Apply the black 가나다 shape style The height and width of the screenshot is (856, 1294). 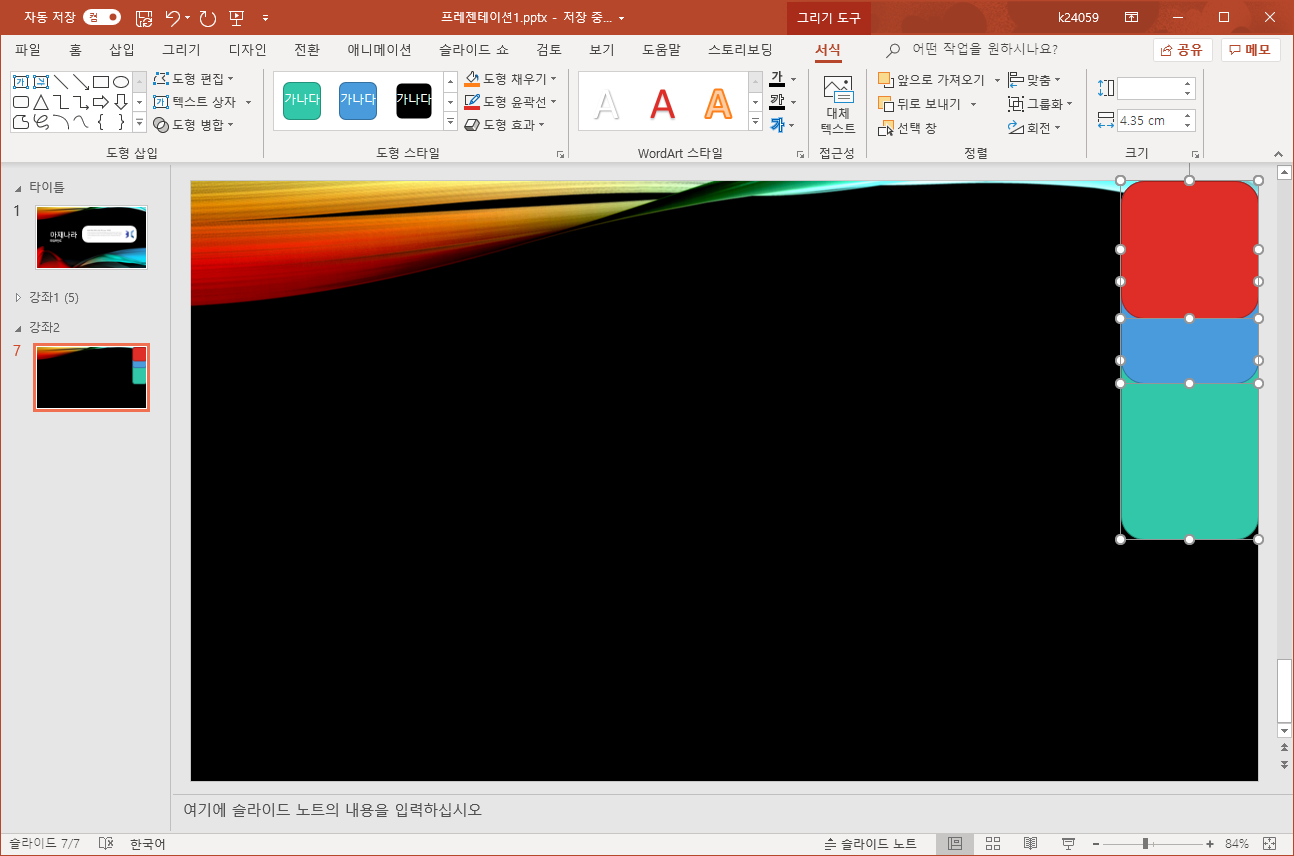click(414, 100)
